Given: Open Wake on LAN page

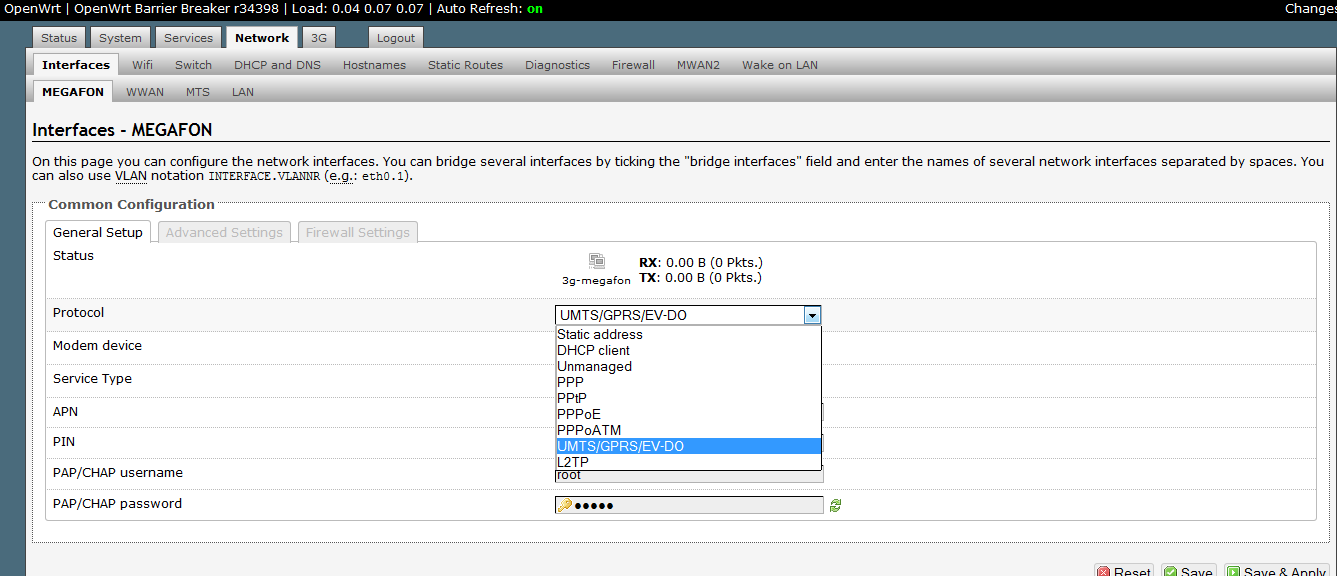Looking at the screenshot, I should coord(779,65).
